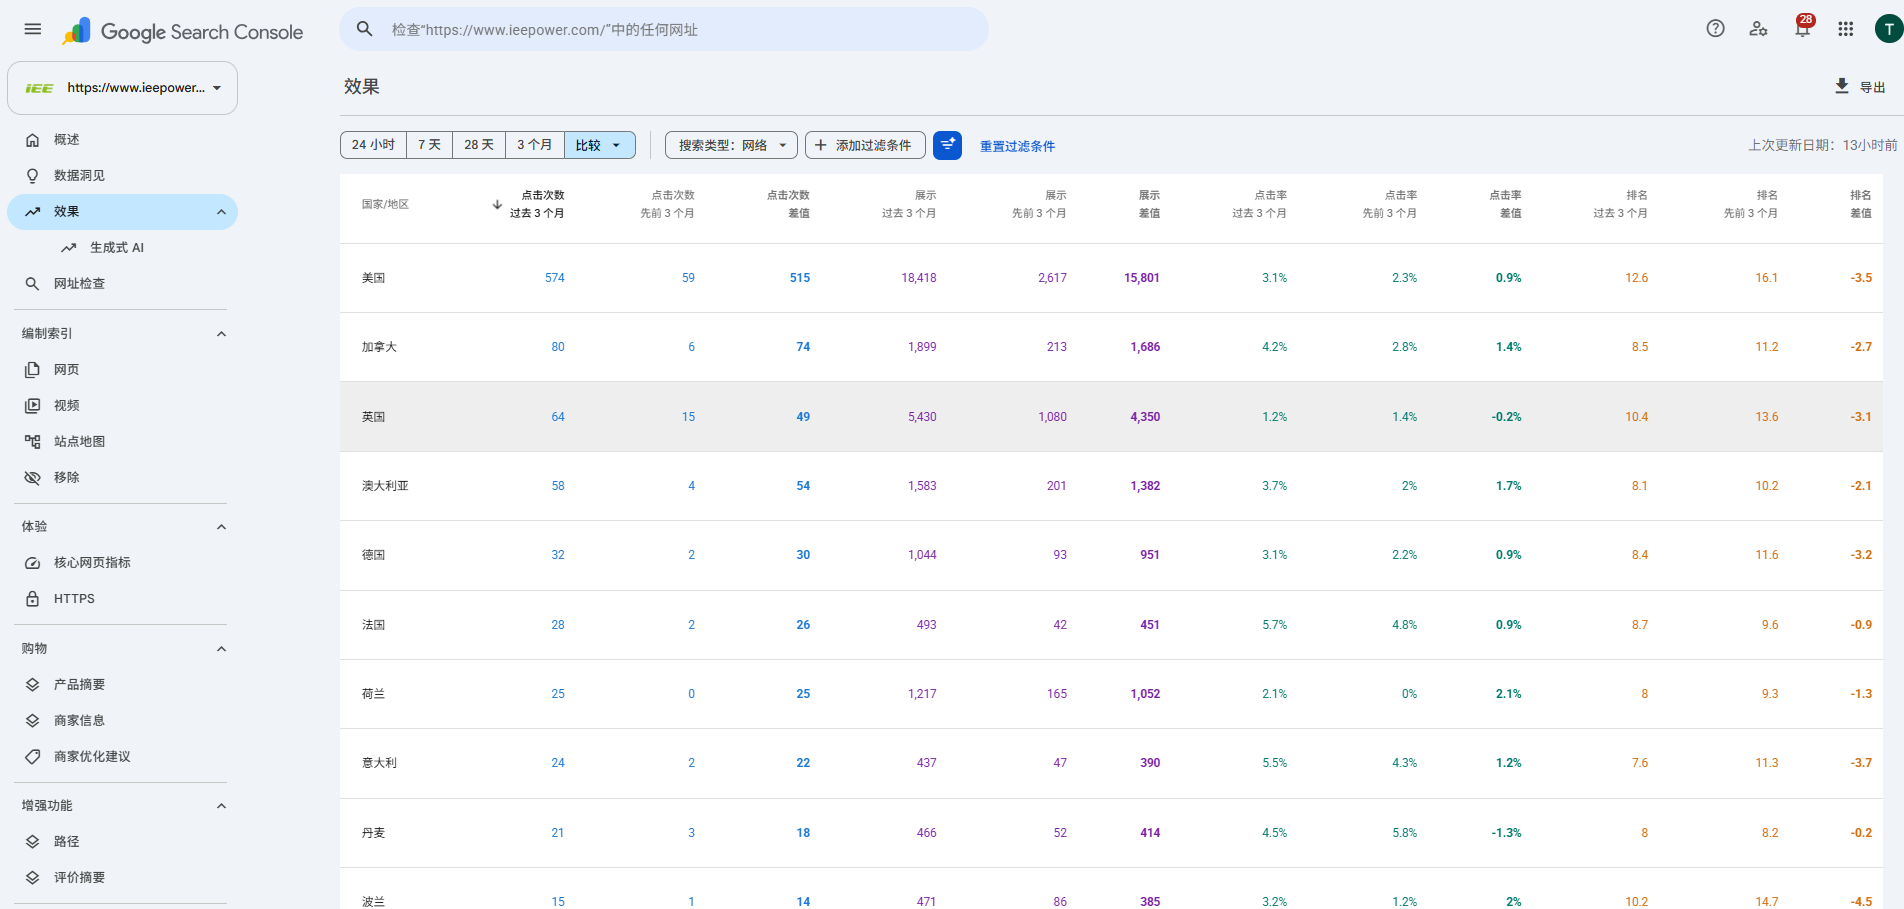This screenshot has width=1904, height=909.
Task: Click the sort arrow on 点击次数 column
Action: (x=497, y=204)
